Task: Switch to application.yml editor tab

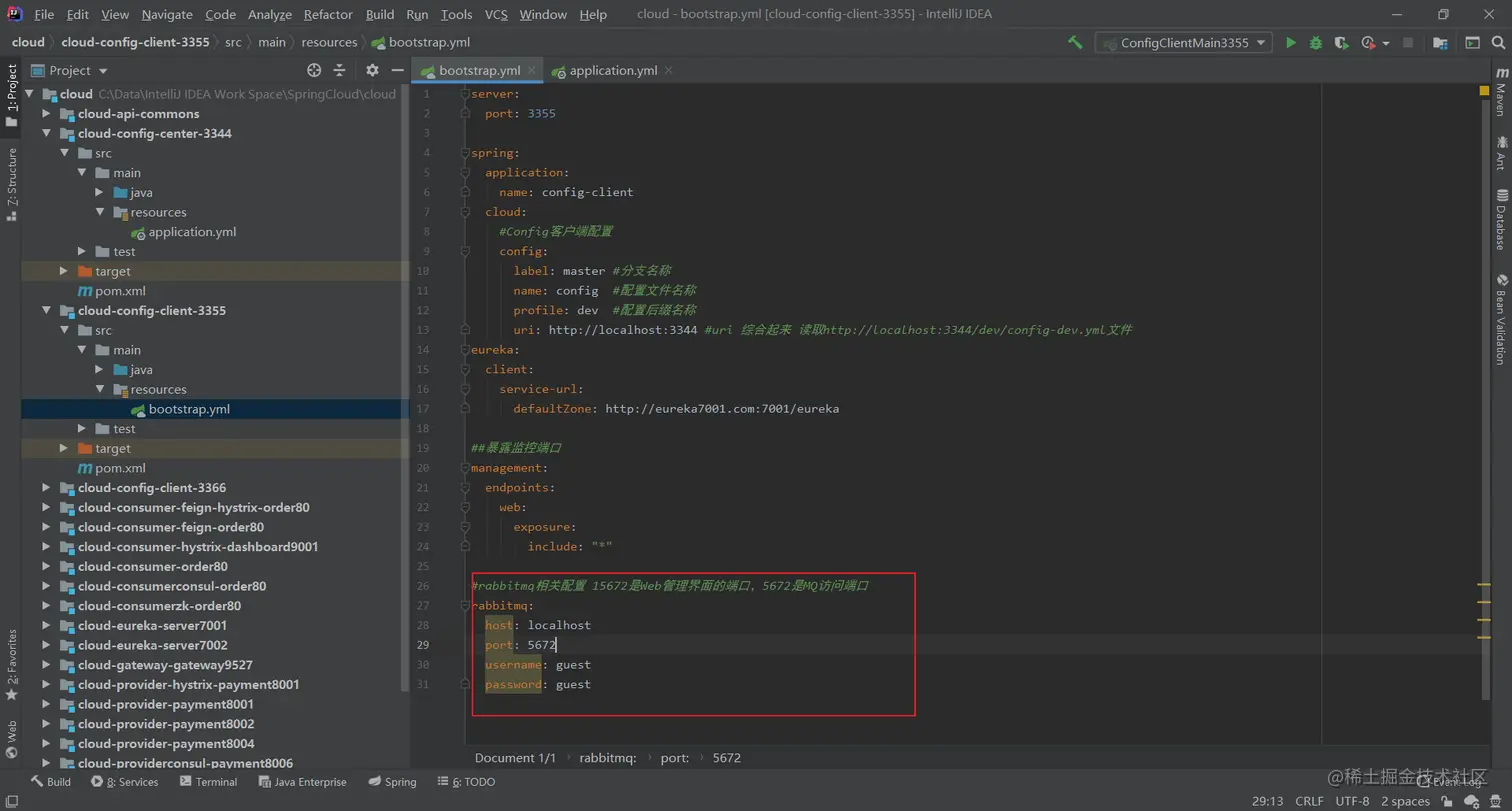Action: pyautogui.click(x=613, y=70)
